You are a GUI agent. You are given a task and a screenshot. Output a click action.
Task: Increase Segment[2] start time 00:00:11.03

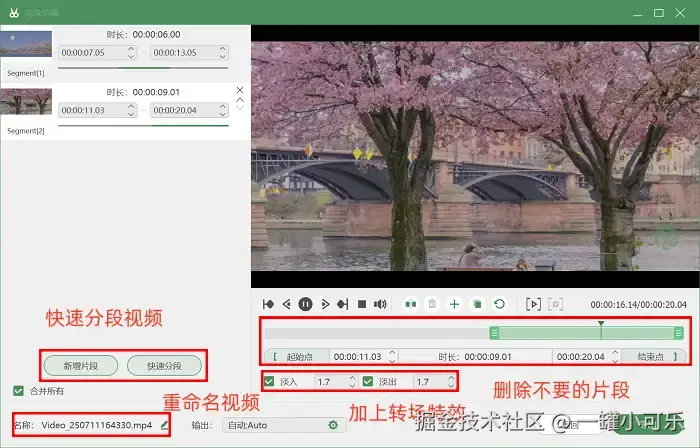click(x=131, y=106)
